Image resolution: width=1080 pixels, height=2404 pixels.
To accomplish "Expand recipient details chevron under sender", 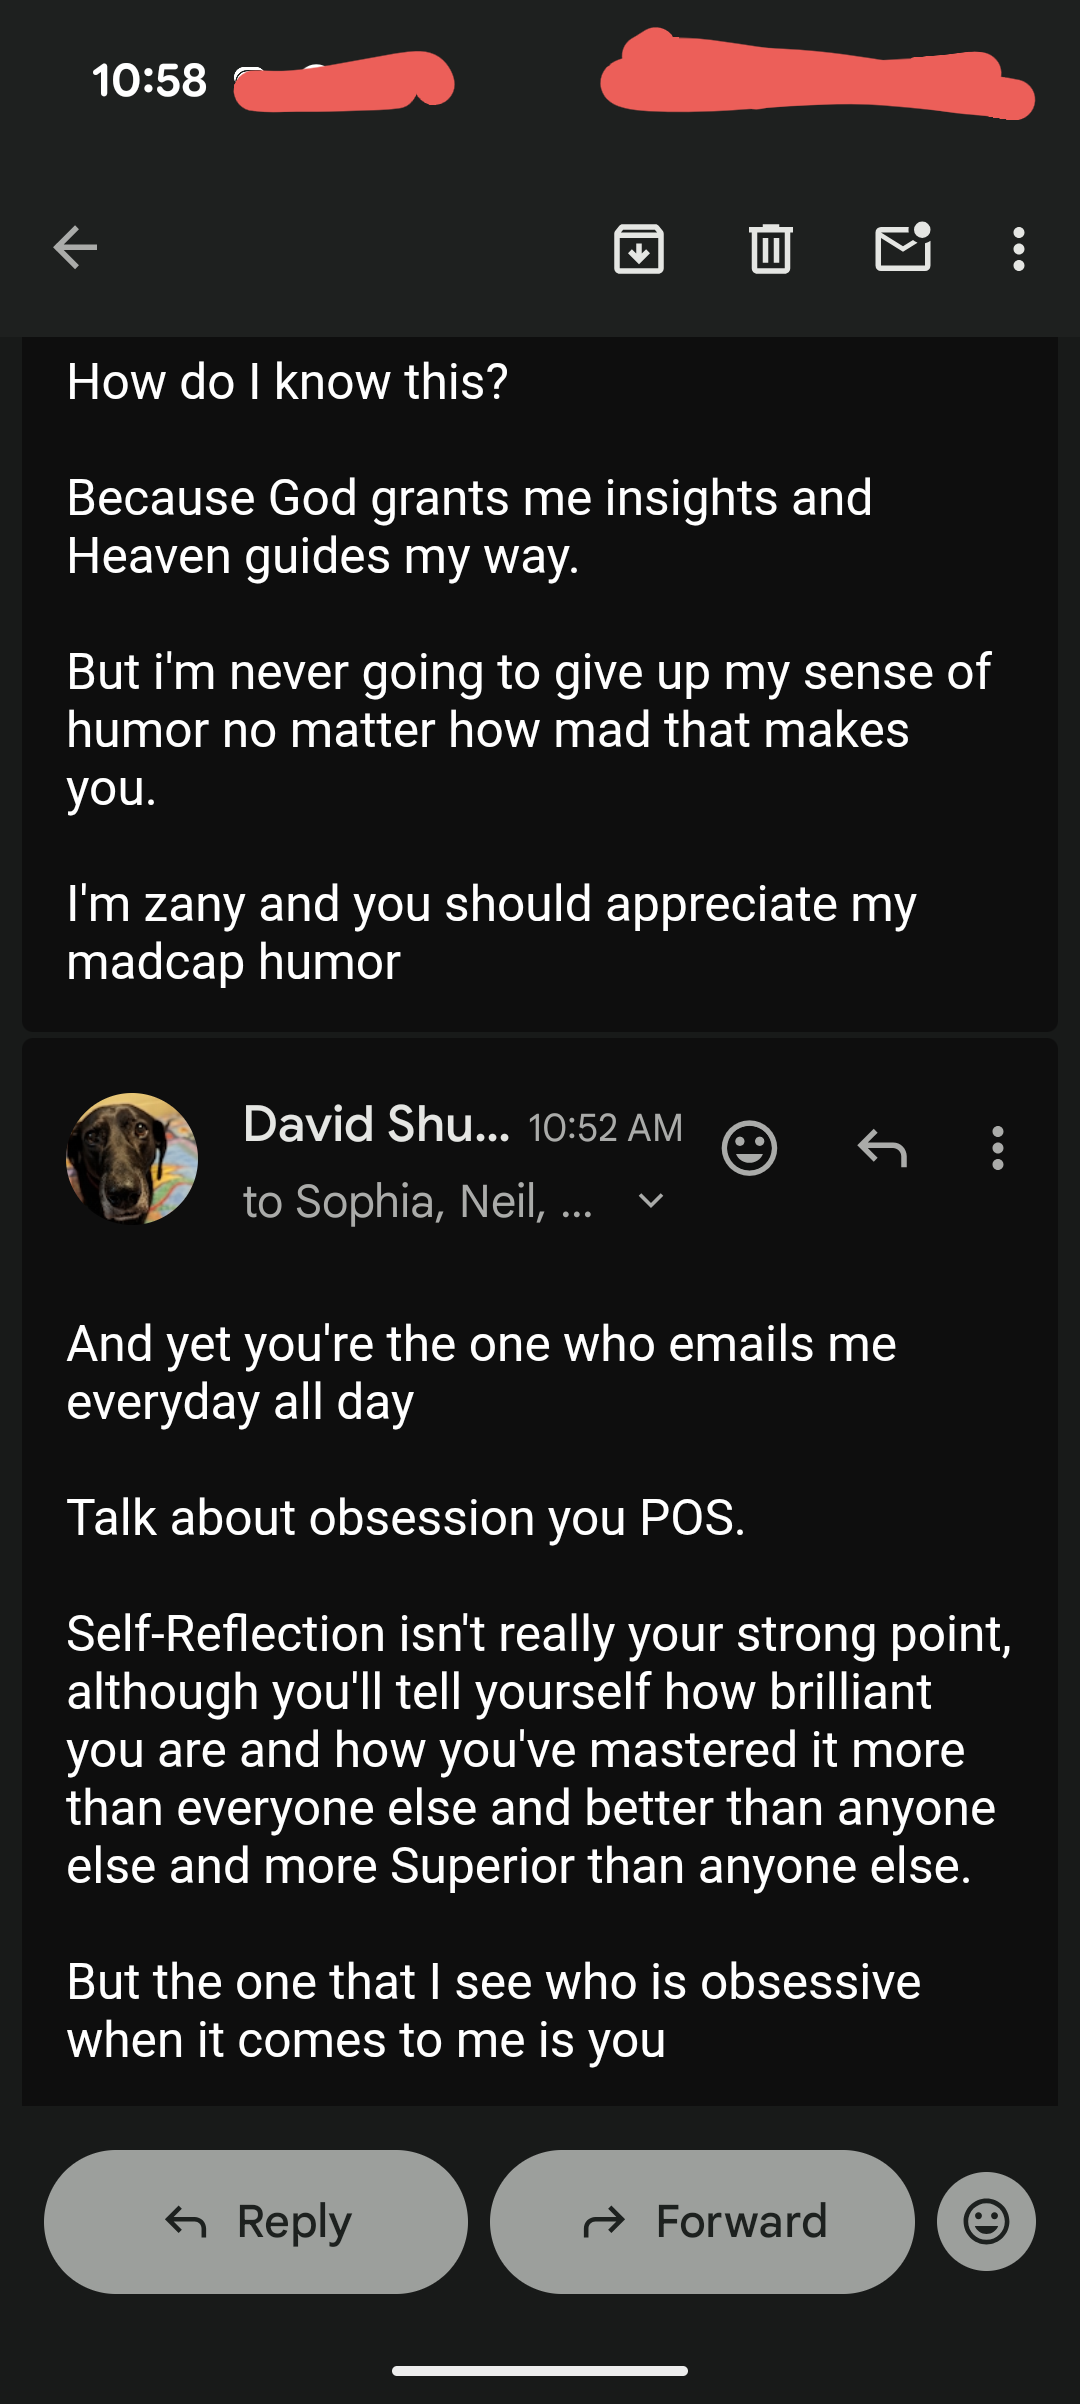I will point(651,1201).
